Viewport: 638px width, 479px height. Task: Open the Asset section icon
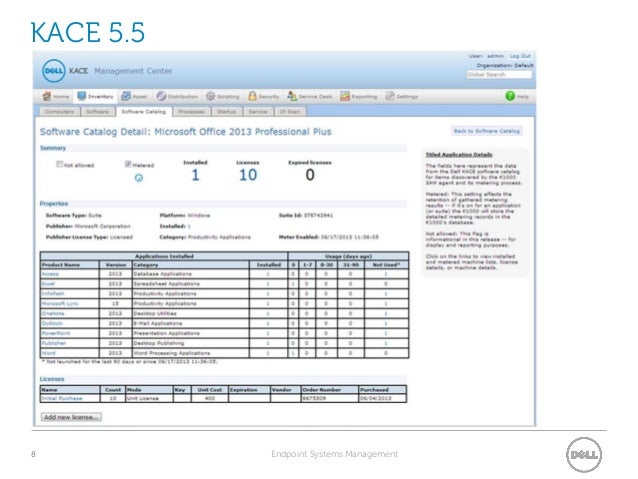[126, 96]
